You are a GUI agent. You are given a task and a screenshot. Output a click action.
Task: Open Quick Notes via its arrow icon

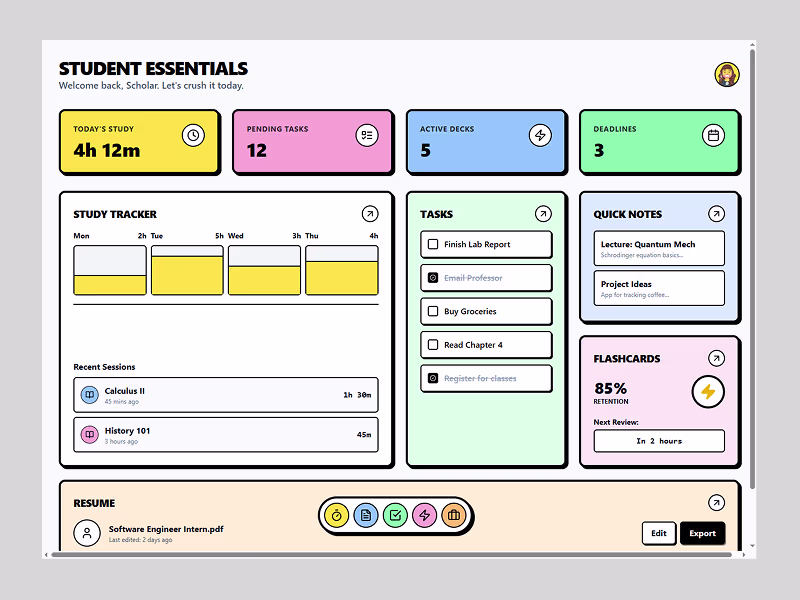coord(716,214)
